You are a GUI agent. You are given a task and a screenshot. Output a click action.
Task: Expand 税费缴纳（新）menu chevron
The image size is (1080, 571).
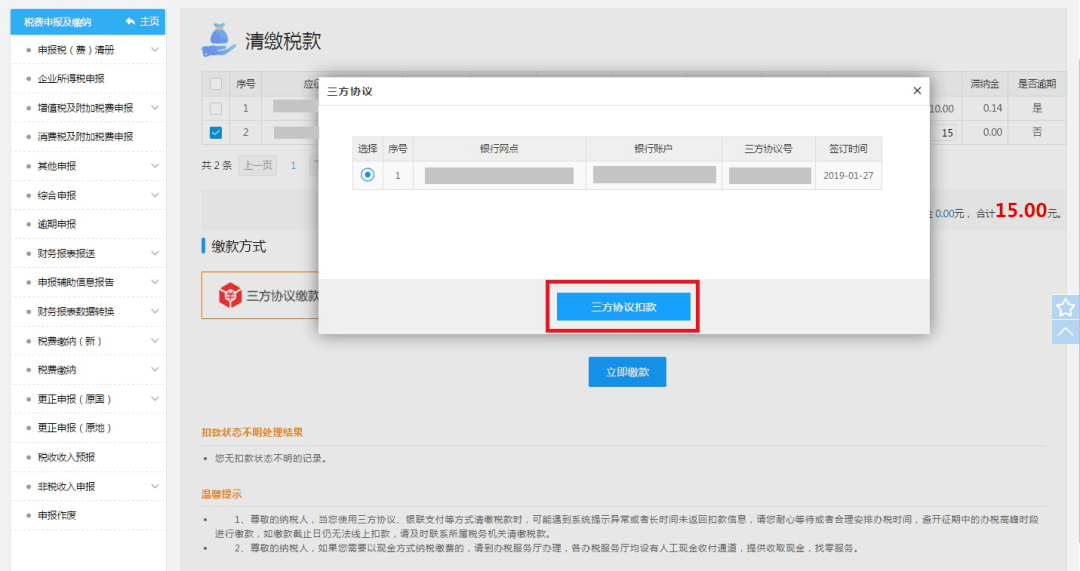(155, 341)
